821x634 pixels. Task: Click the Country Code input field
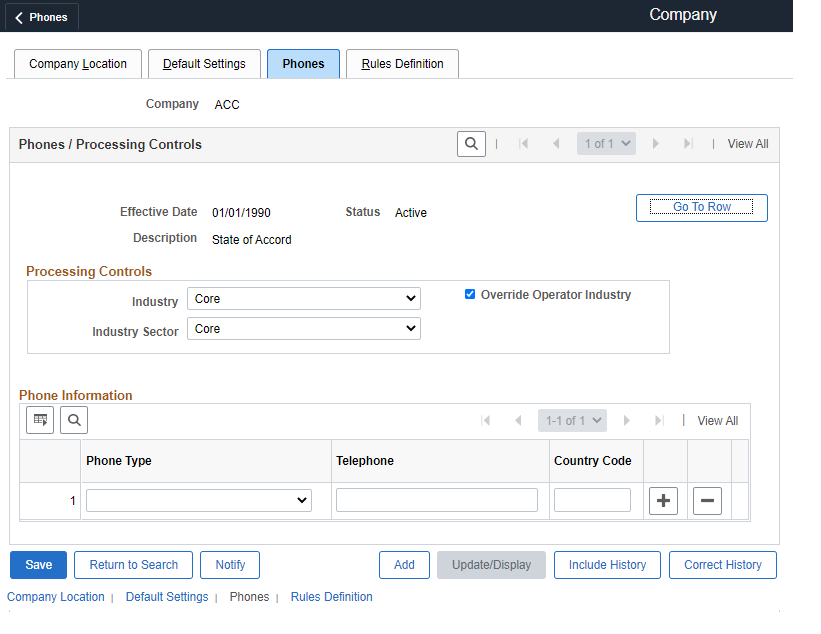(592, 500)
